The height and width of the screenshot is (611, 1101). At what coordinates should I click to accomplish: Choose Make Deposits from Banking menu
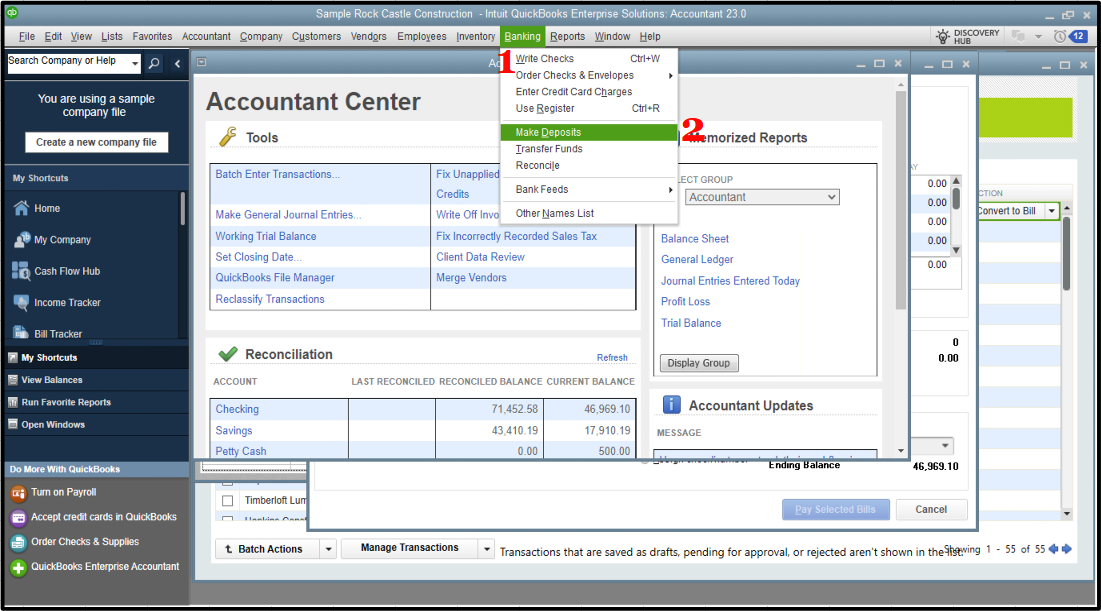[588, 132]
